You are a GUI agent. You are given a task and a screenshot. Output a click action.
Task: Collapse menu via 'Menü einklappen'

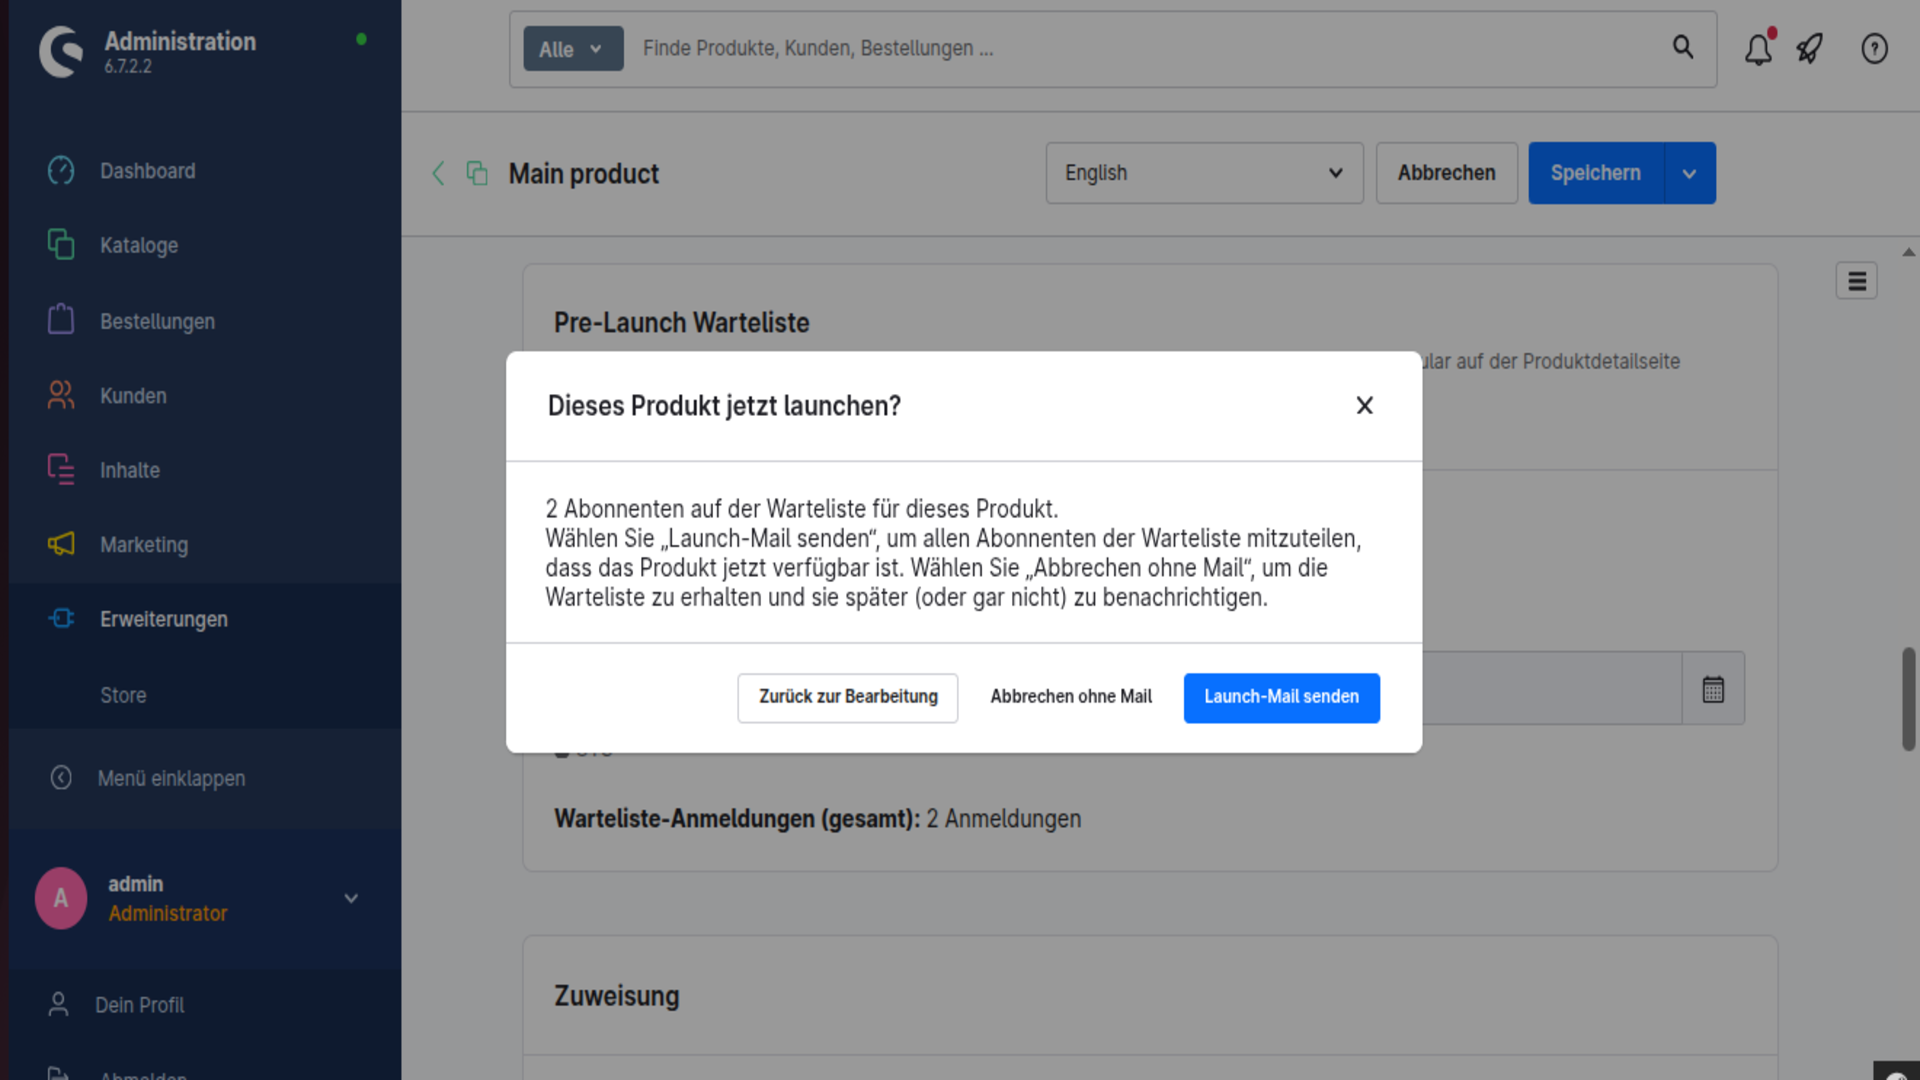(x=171, y=778)
